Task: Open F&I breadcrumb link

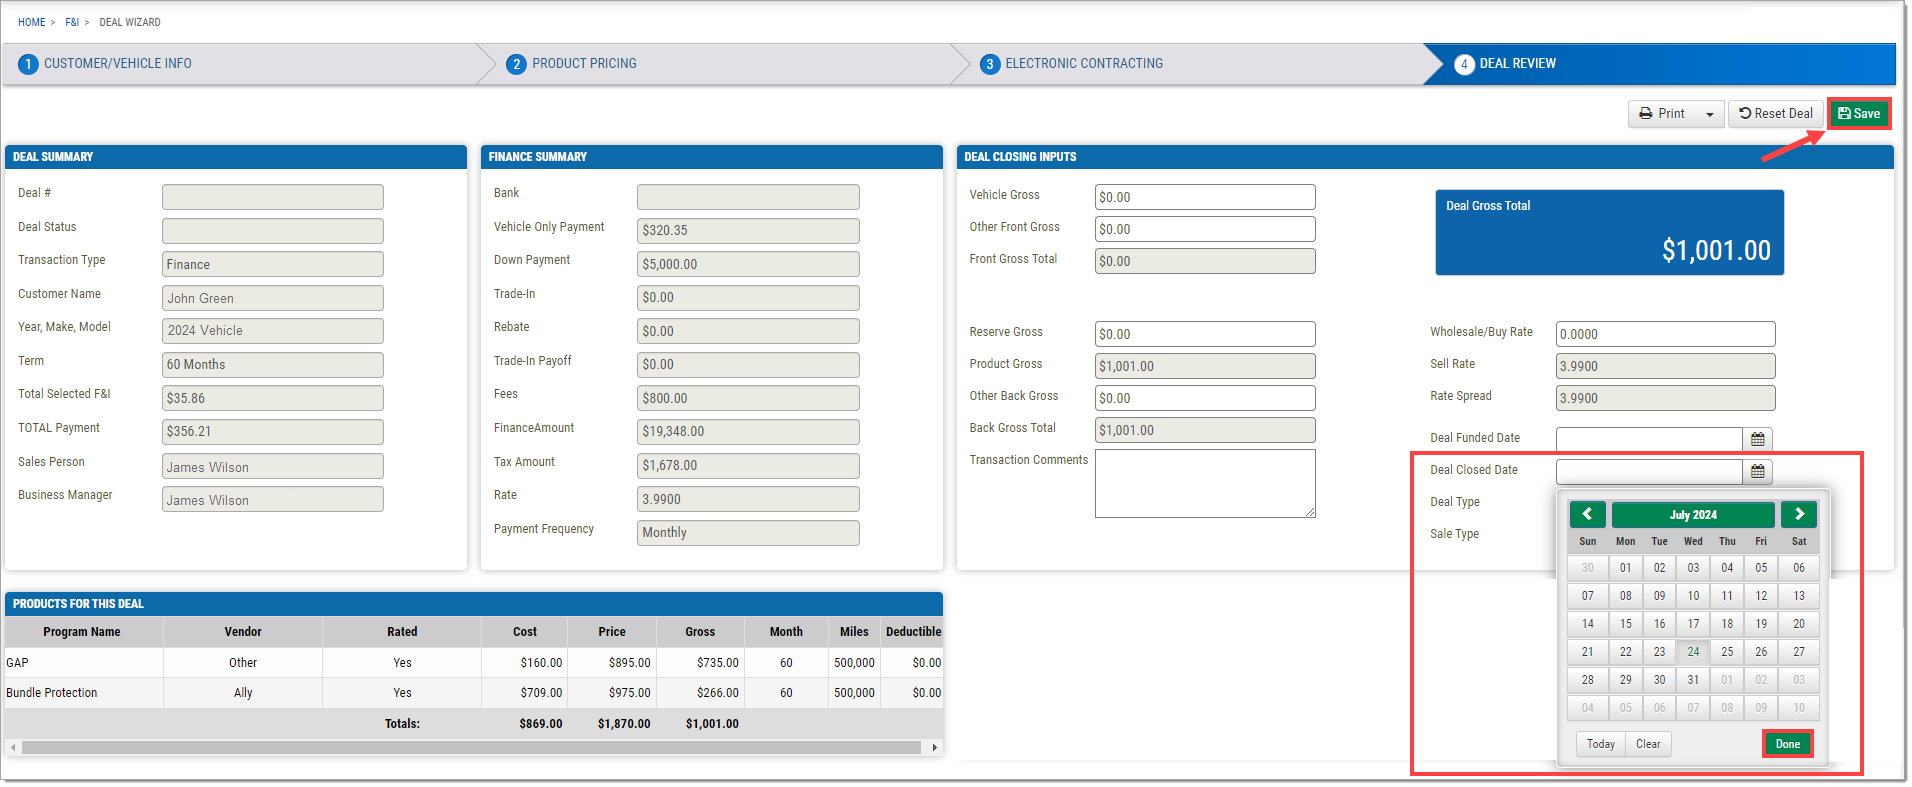Action: 72,22
